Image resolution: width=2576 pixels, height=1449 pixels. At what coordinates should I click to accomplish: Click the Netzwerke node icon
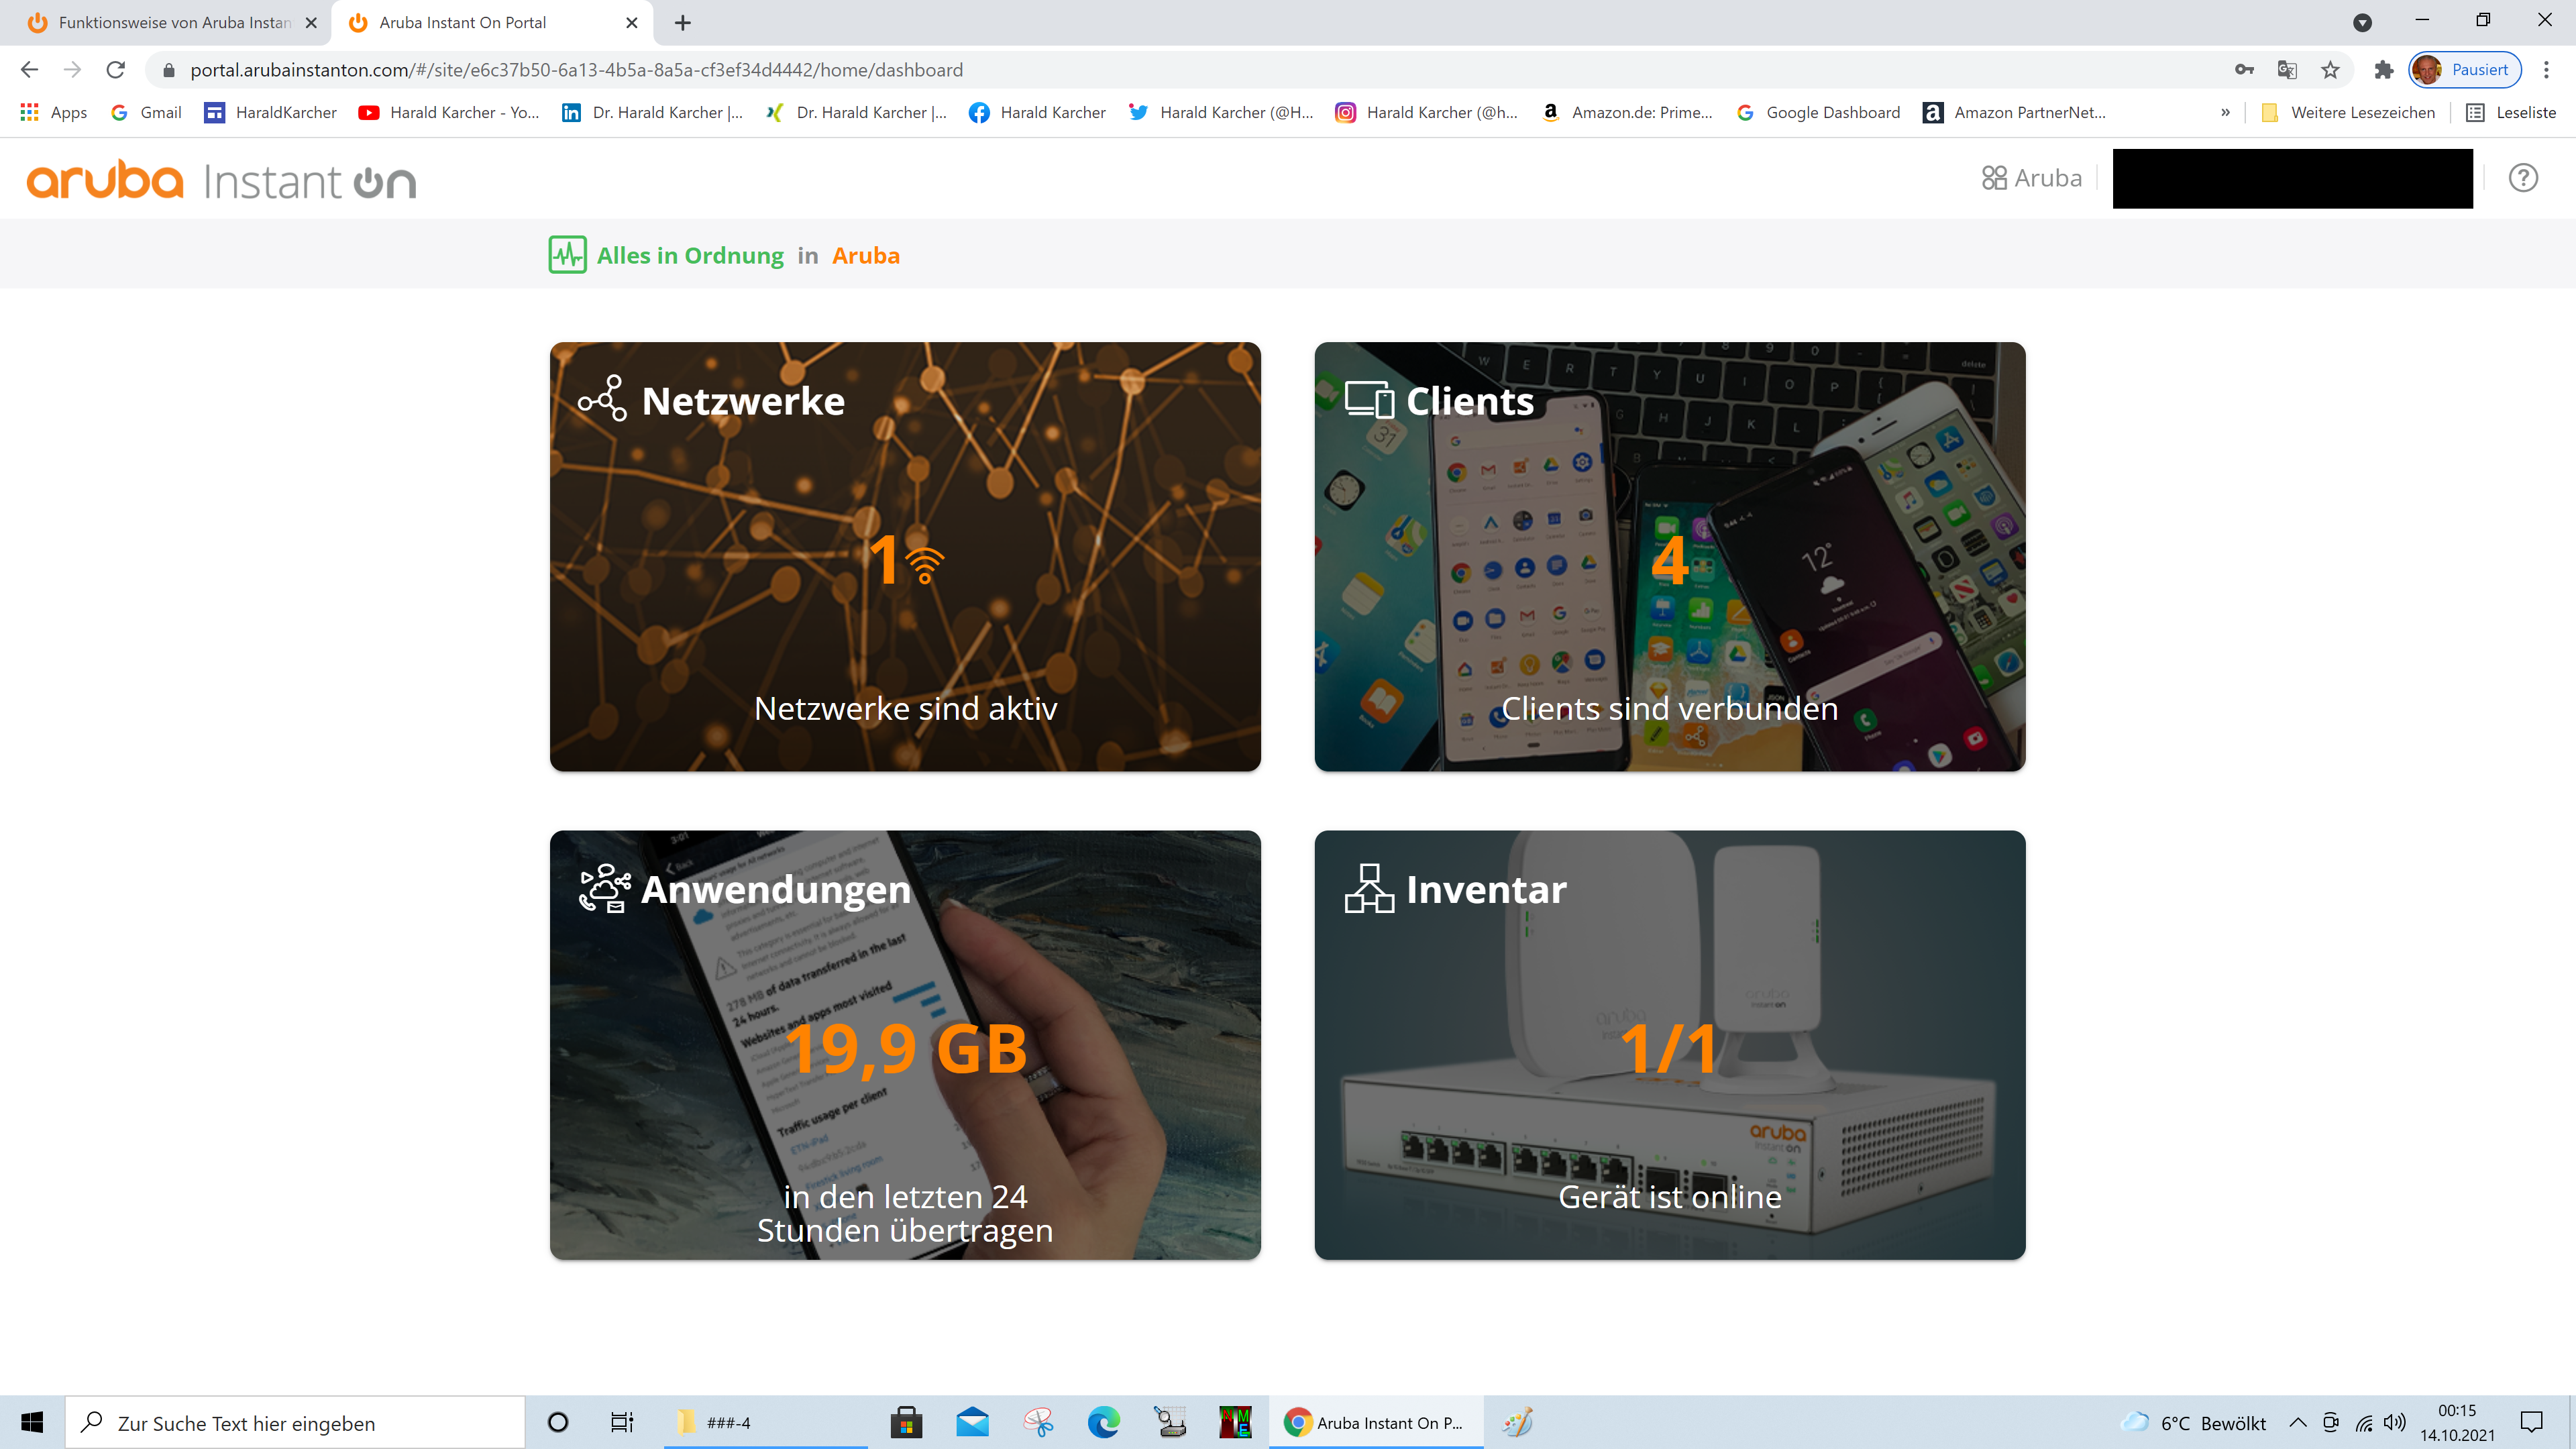point(603,399)
